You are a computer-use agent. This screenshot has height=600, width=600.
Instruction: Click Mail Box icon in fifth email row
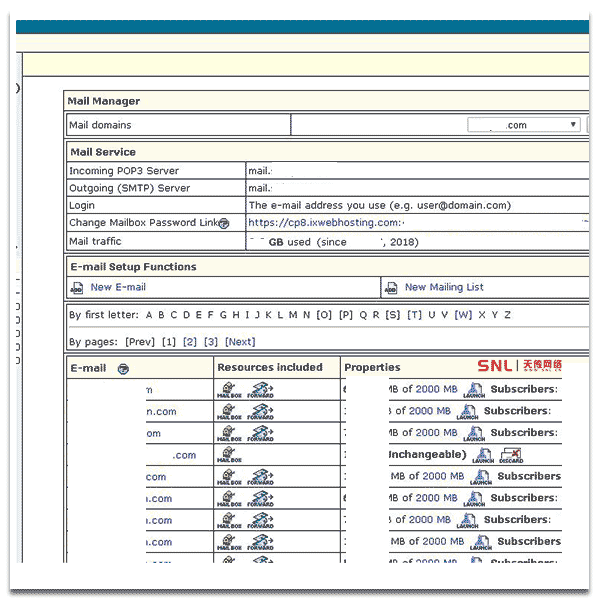coord(229,477)
